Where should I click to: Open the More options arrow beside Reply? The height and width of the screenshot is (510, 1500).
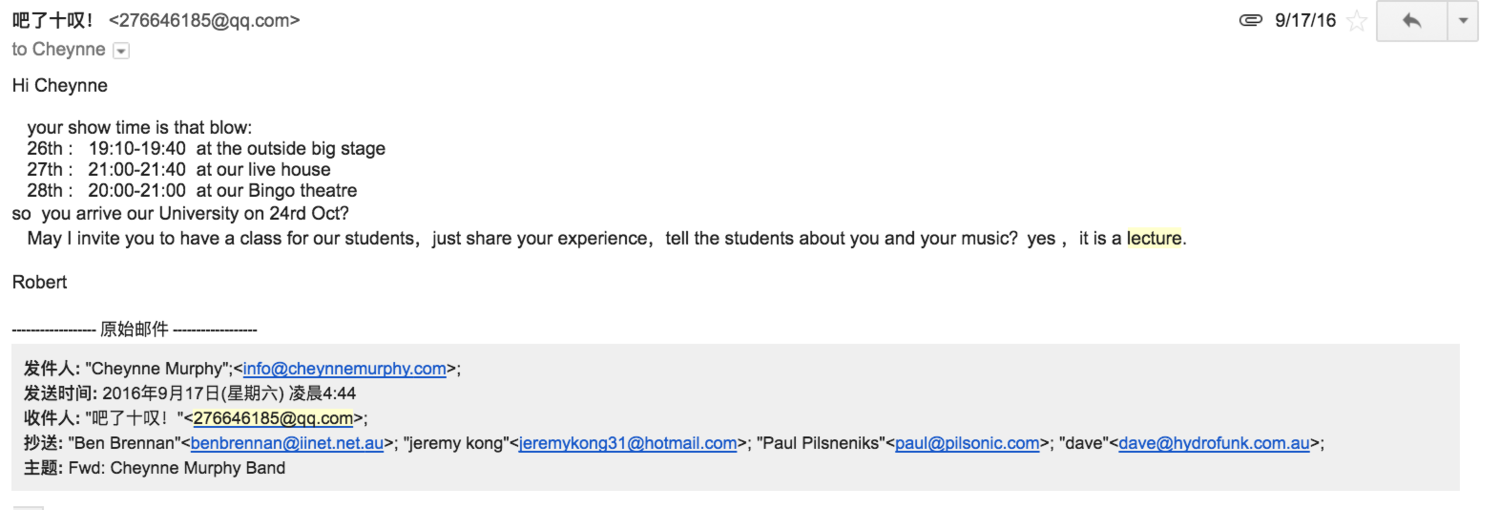(x=1463, y=21)
